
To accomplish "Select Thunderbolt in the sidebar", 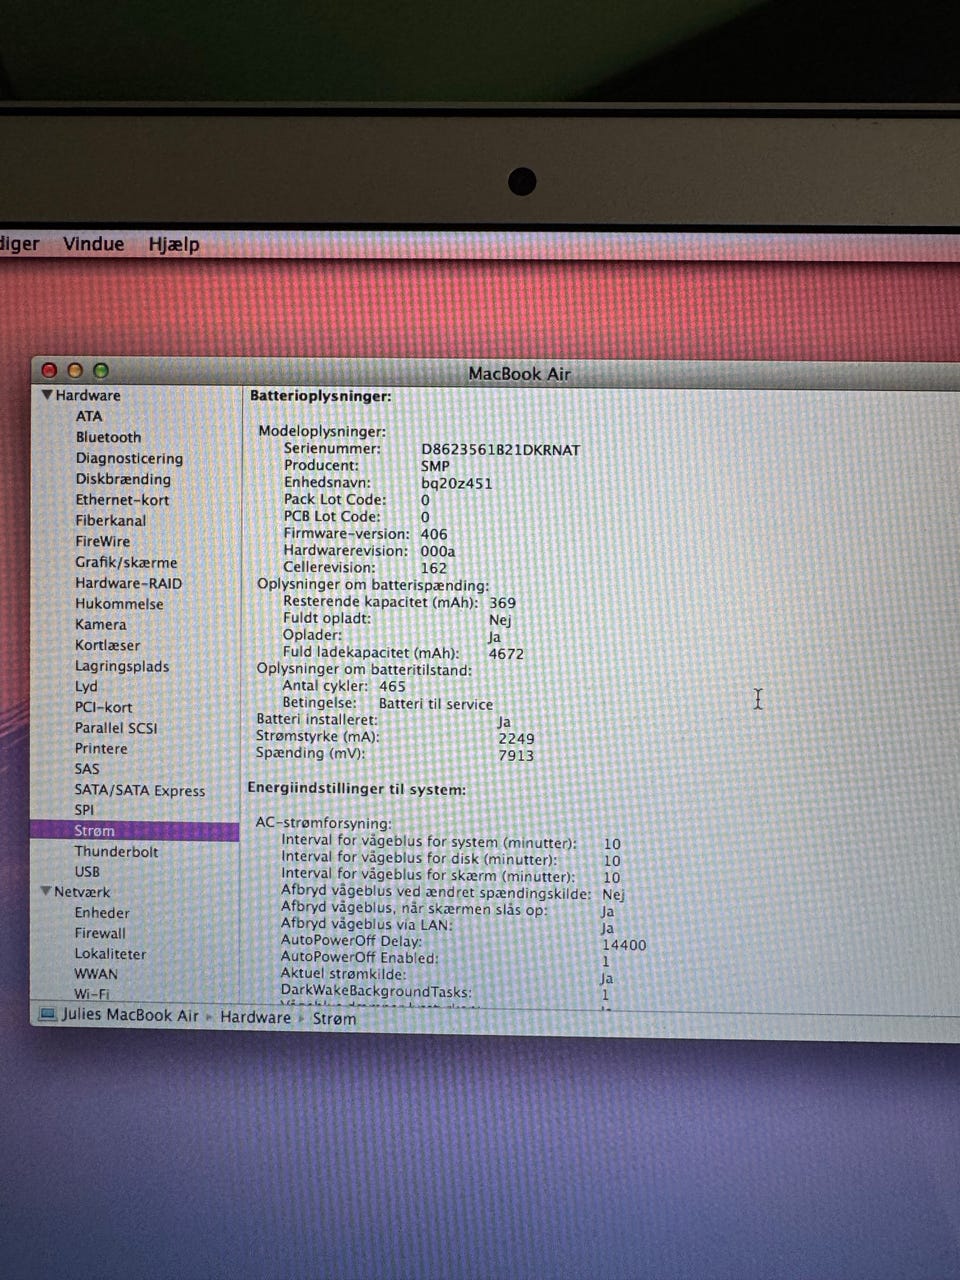I will tap(116, 851).
